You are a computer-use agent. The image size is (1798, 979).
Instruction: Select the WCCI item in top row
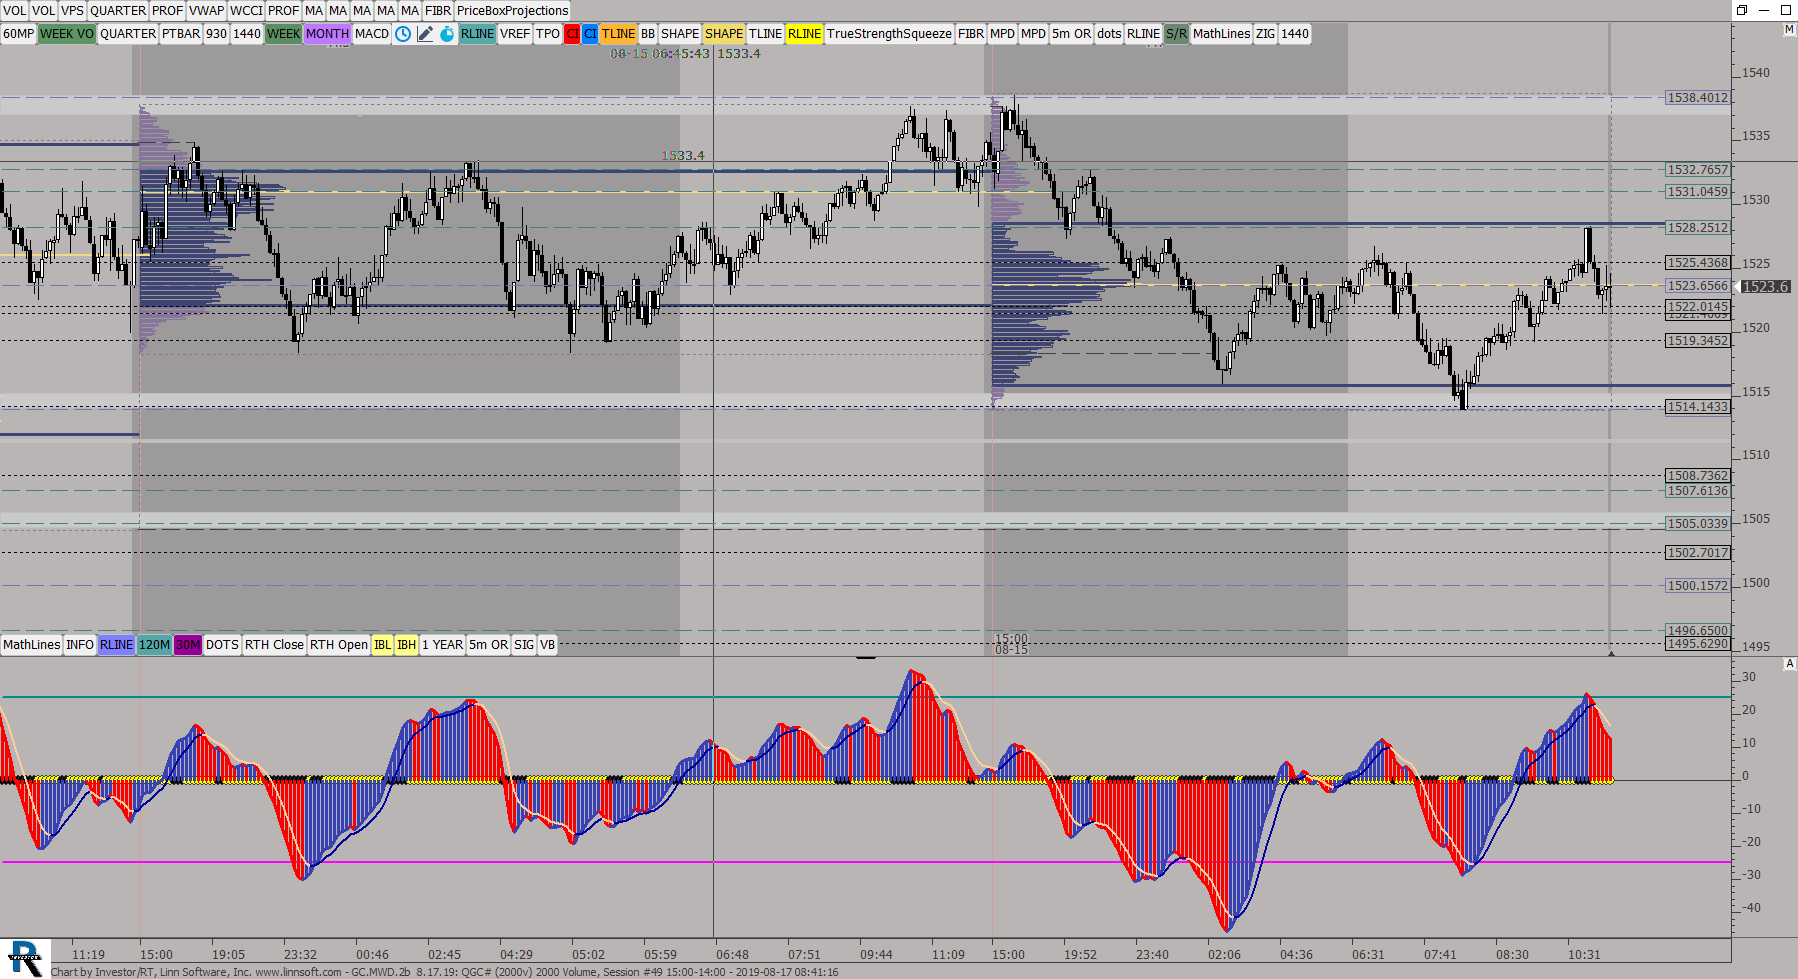(x=246, y=11)
